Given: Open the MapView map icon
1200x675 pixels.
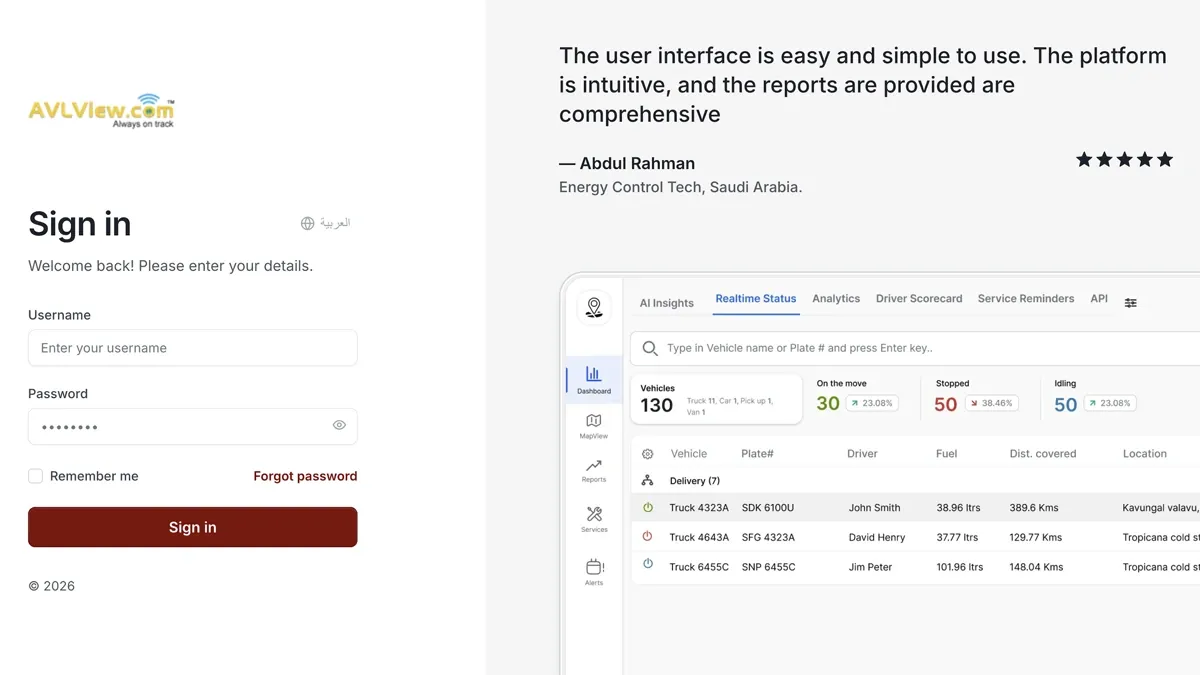Looking at the screenshot, I should click(594, 421).
